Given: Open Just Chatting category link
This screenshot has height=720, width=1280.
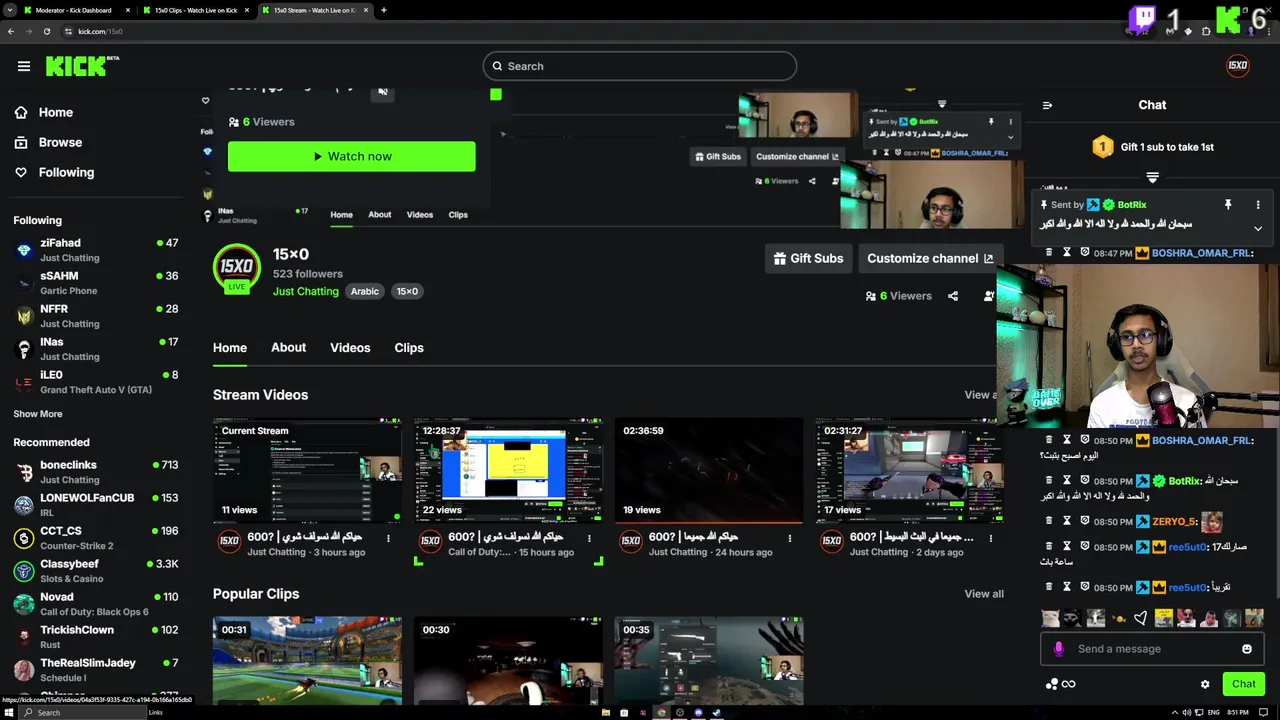Looking at the screenshot, I should tap(306, 291).
